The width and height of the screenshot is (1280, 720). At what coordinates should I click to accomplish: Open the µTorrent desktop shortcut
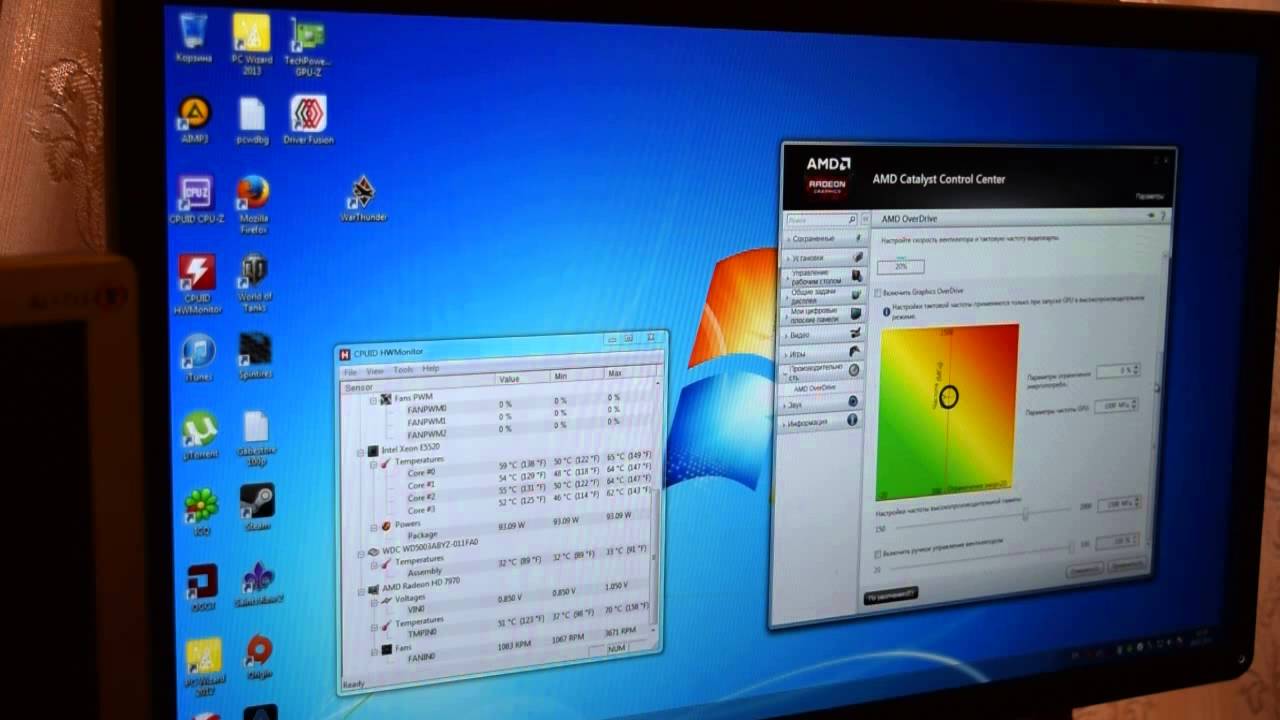tap(200, 435)
